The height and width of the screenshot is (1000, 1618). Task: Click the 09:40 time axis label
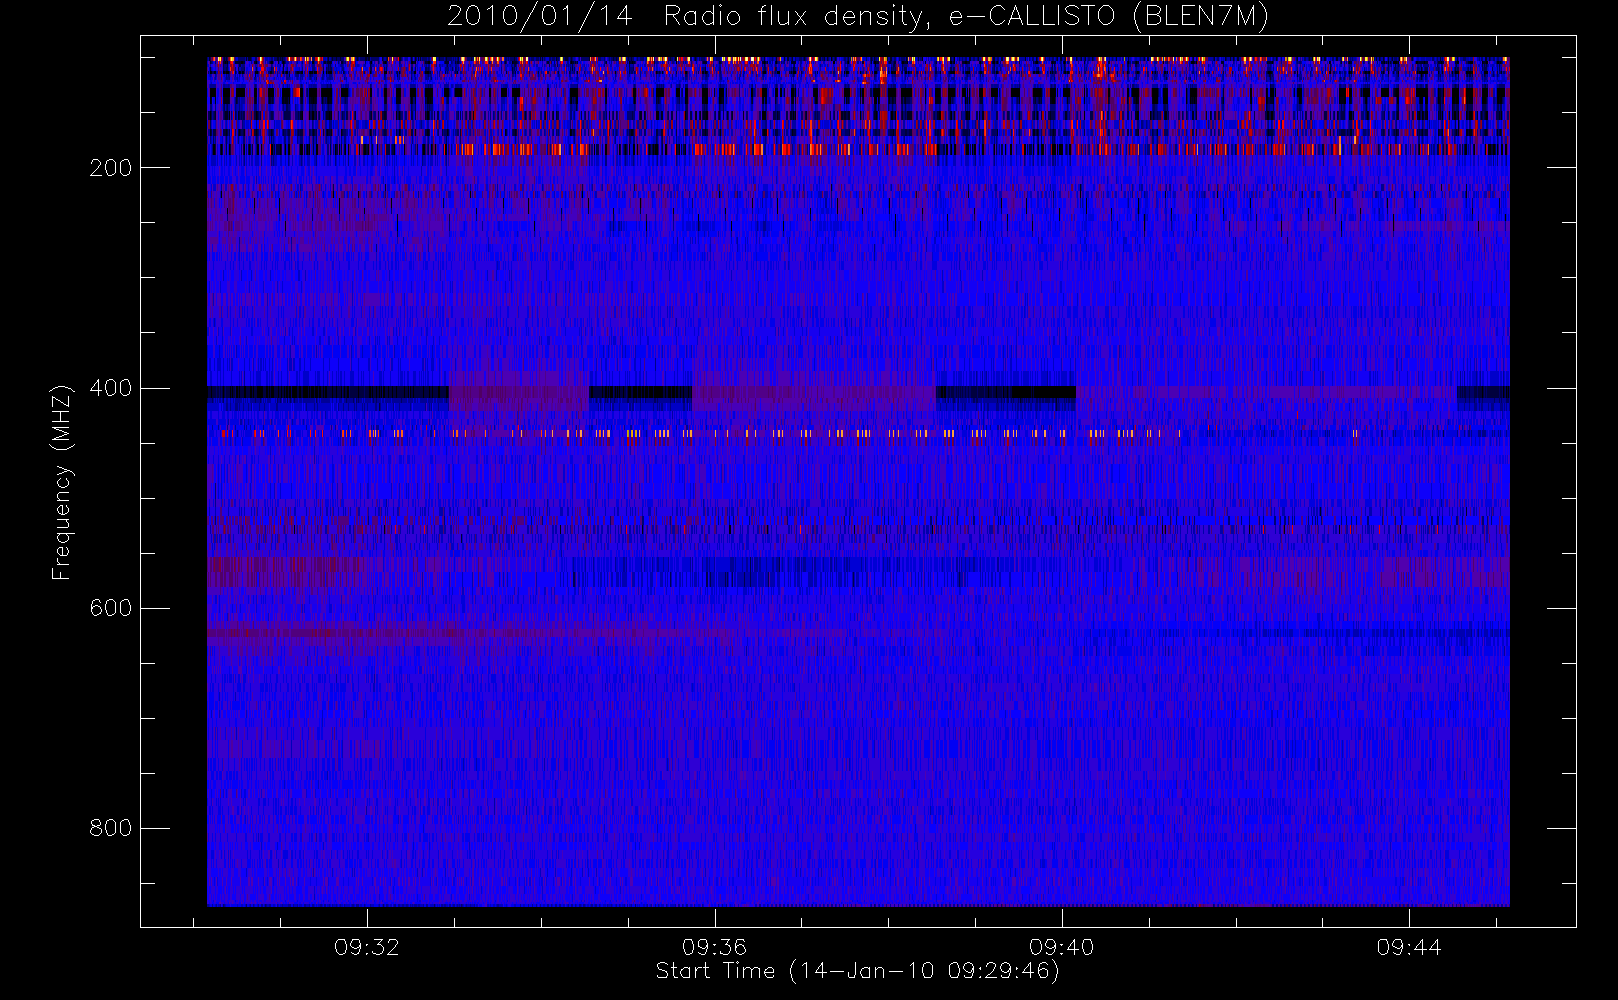(1061, 947)
